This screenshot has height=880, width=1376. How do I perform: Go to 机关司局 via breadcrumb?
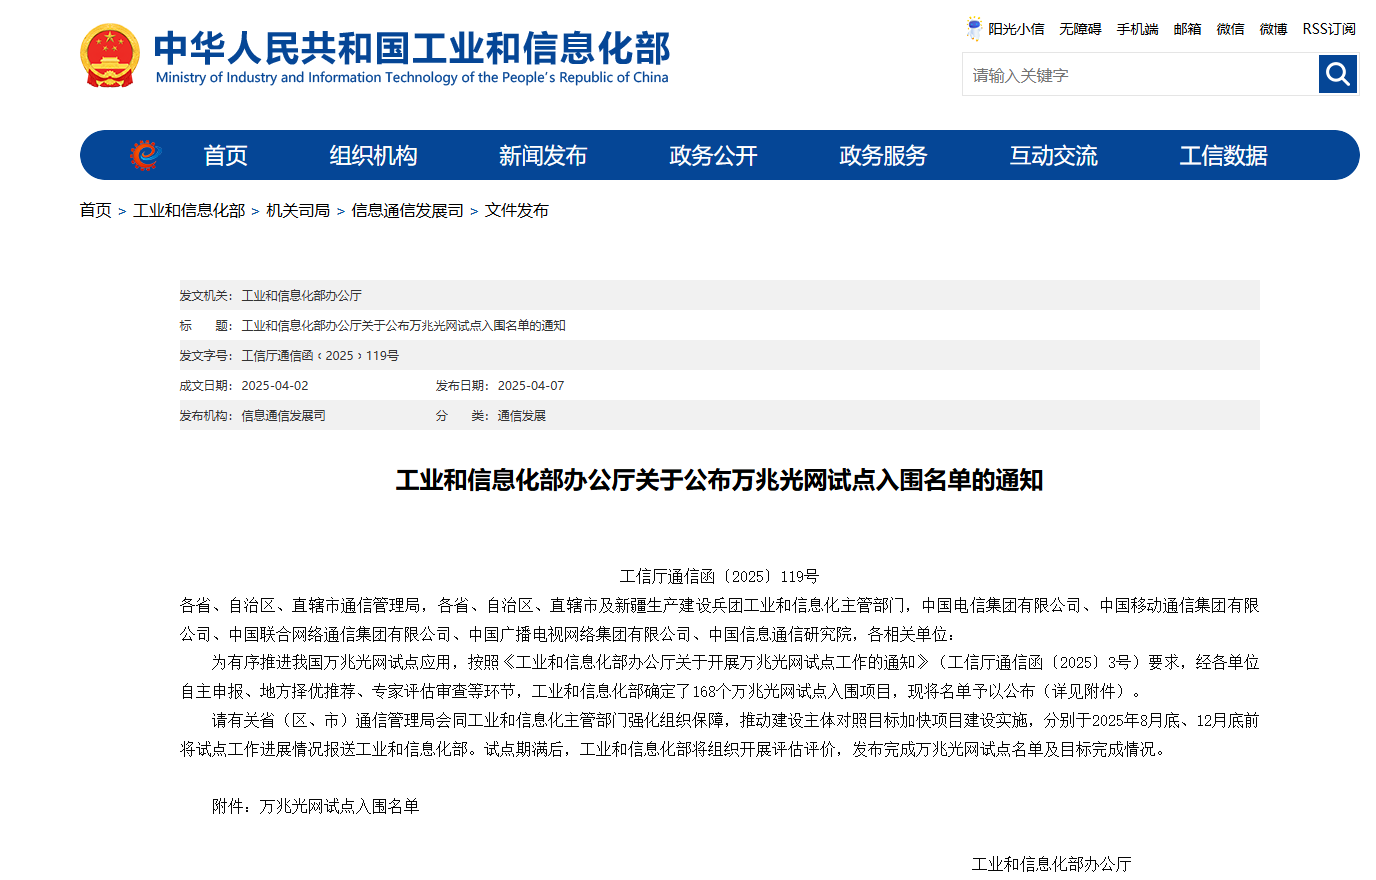(x=298, y=210)
